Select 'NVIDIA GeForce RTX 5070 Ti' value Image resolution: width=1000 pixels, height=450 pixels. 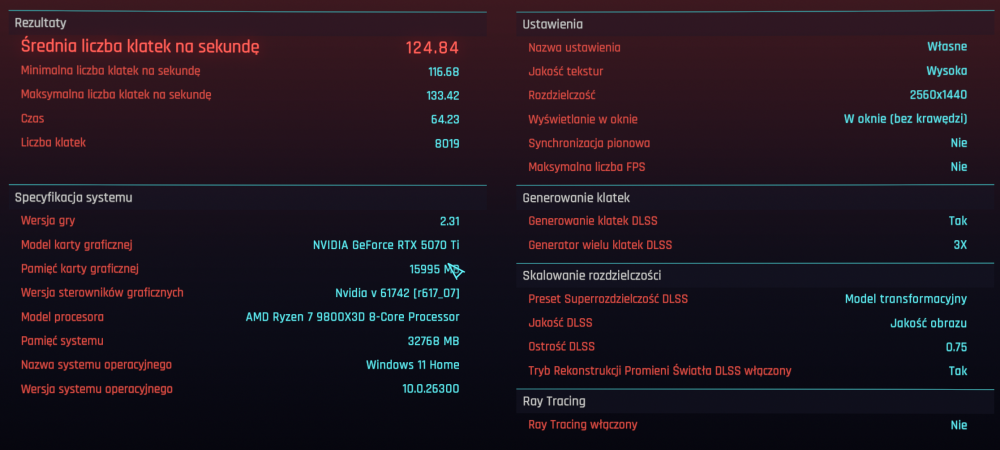[x=386, y=245]
